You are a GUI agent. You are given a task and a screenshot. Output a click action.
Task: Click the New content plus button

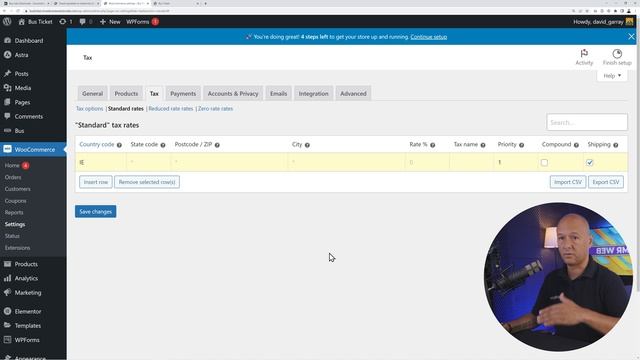[110, 22]
